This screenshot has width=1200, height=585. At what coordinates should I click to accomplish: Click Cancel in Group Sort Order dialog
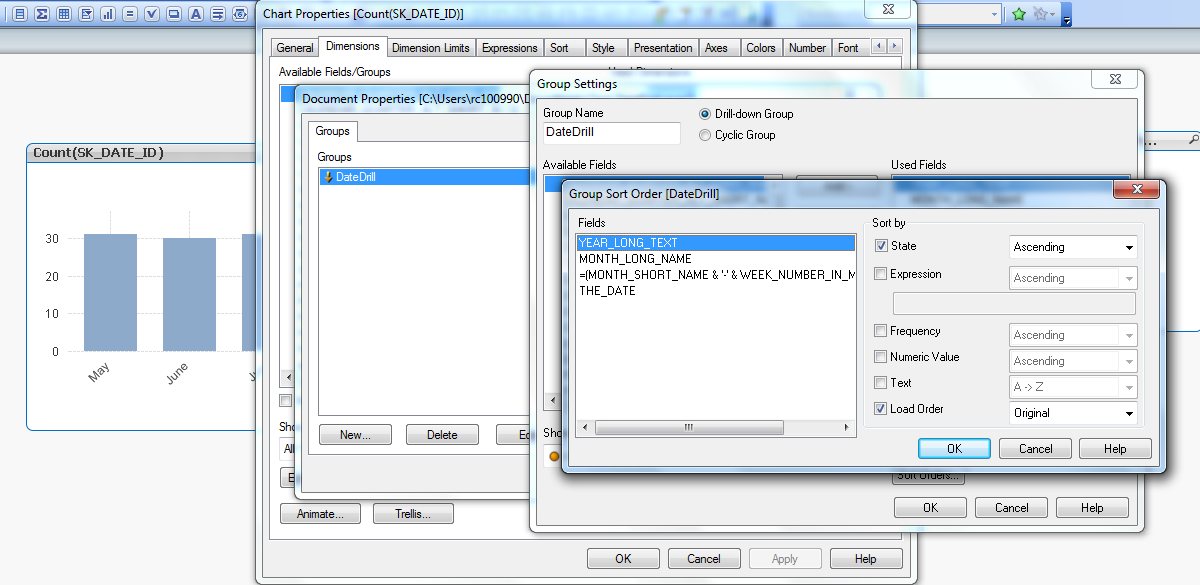[1035, 449]
